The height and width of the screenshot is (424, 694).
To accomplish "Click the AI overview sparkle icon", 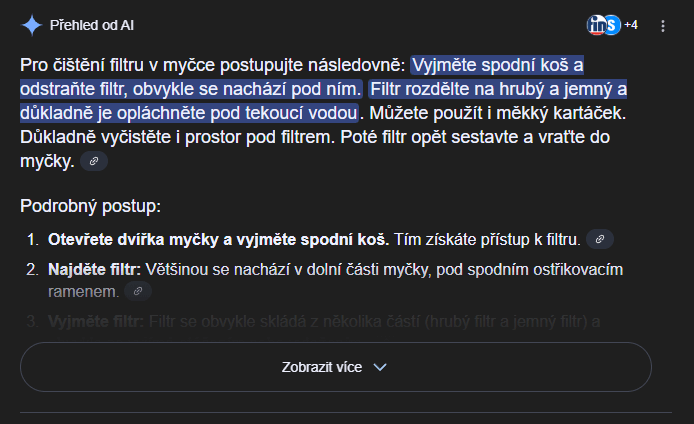I will click(x=32, y=26).
